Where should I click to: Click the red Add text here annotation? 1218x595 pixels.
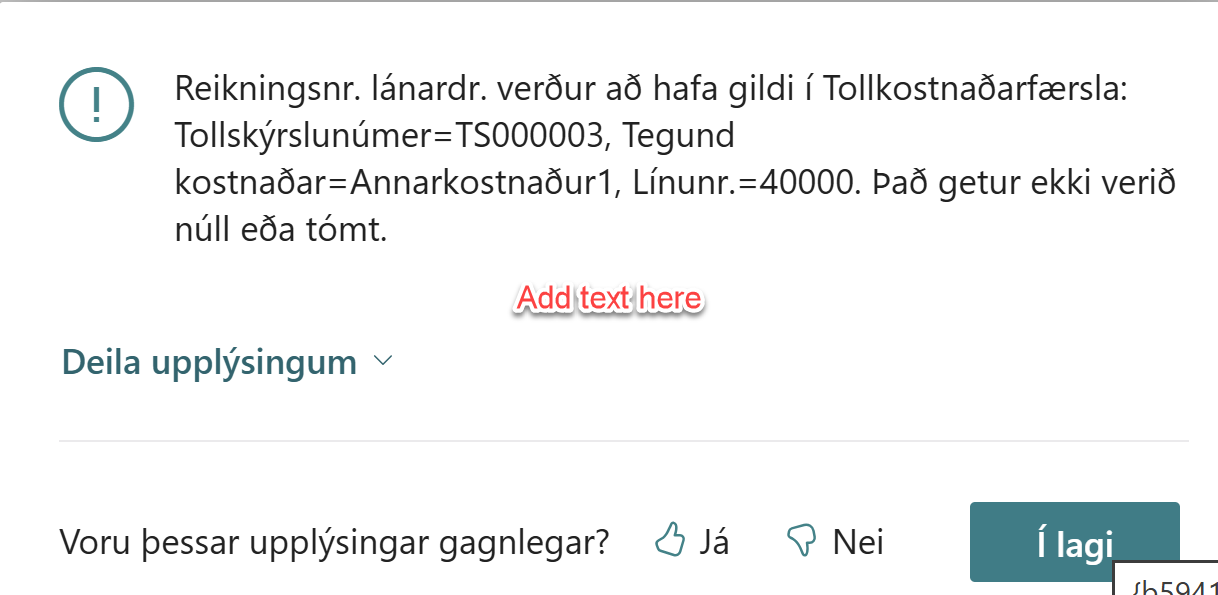point(609,298)
